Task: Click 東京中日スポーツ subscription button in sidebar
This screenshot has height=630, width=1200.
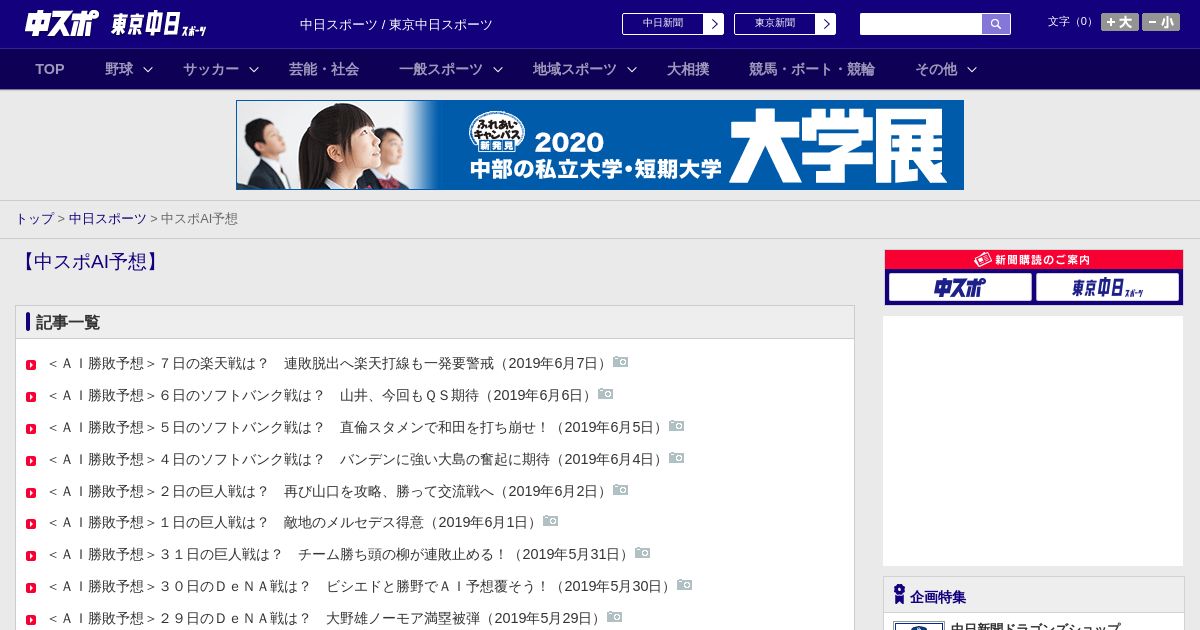Action: click(1108, 287)
